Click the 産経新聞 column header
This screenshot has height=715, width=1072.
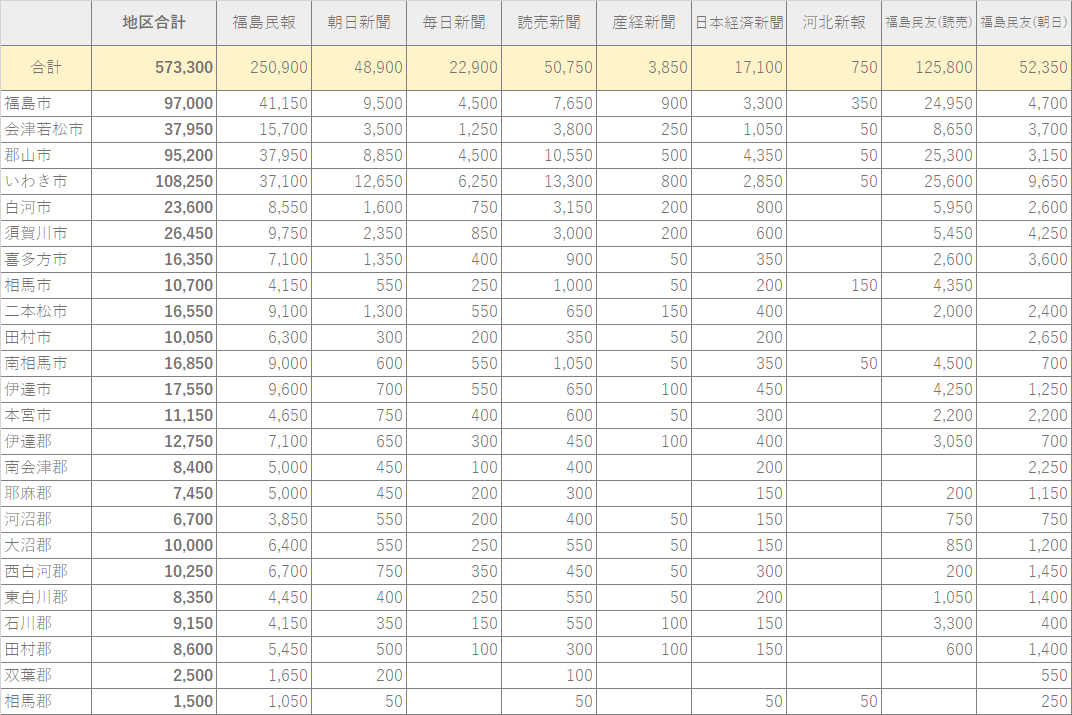(x=644, y=23)
